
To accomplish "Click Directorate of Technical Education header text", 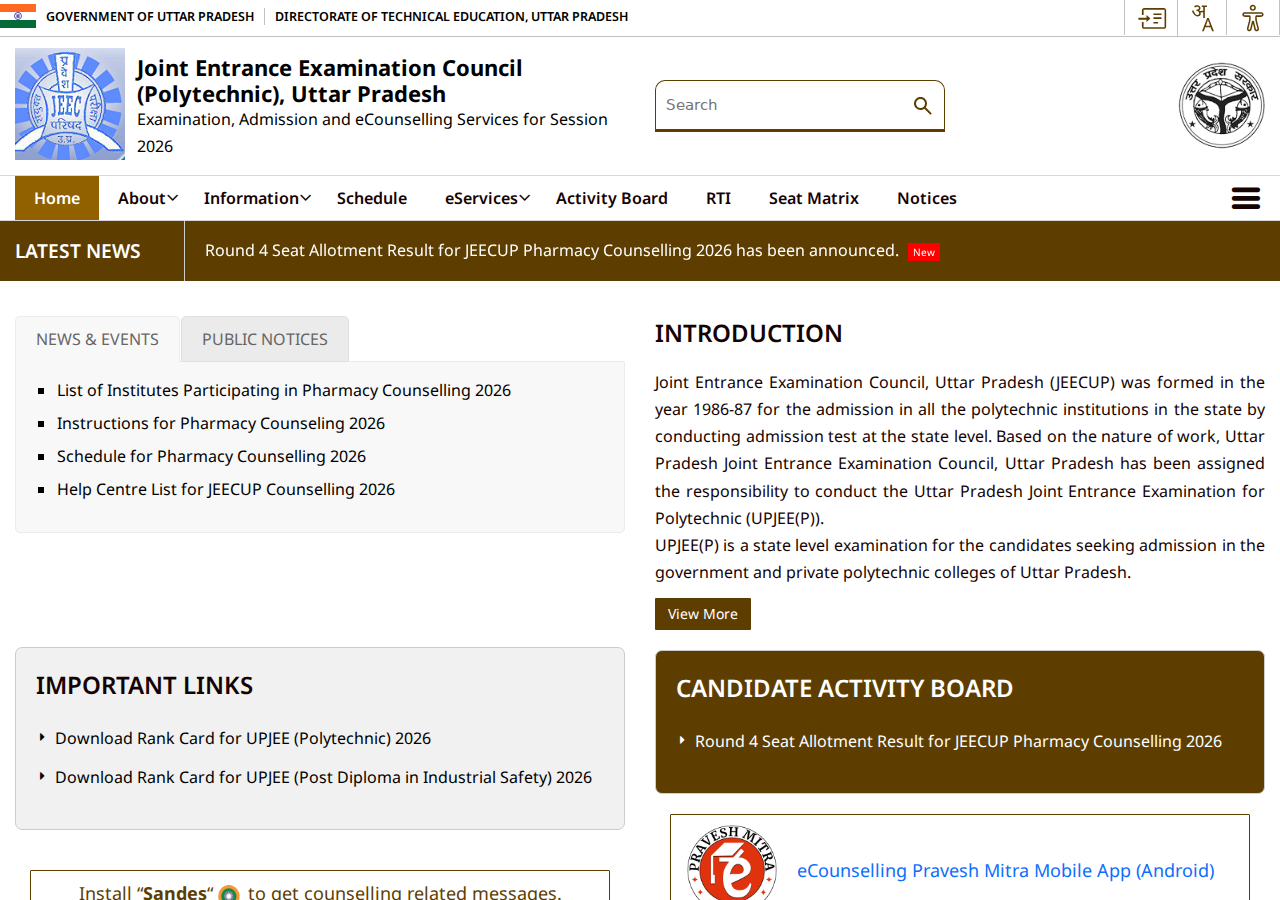I will point(452,16).
